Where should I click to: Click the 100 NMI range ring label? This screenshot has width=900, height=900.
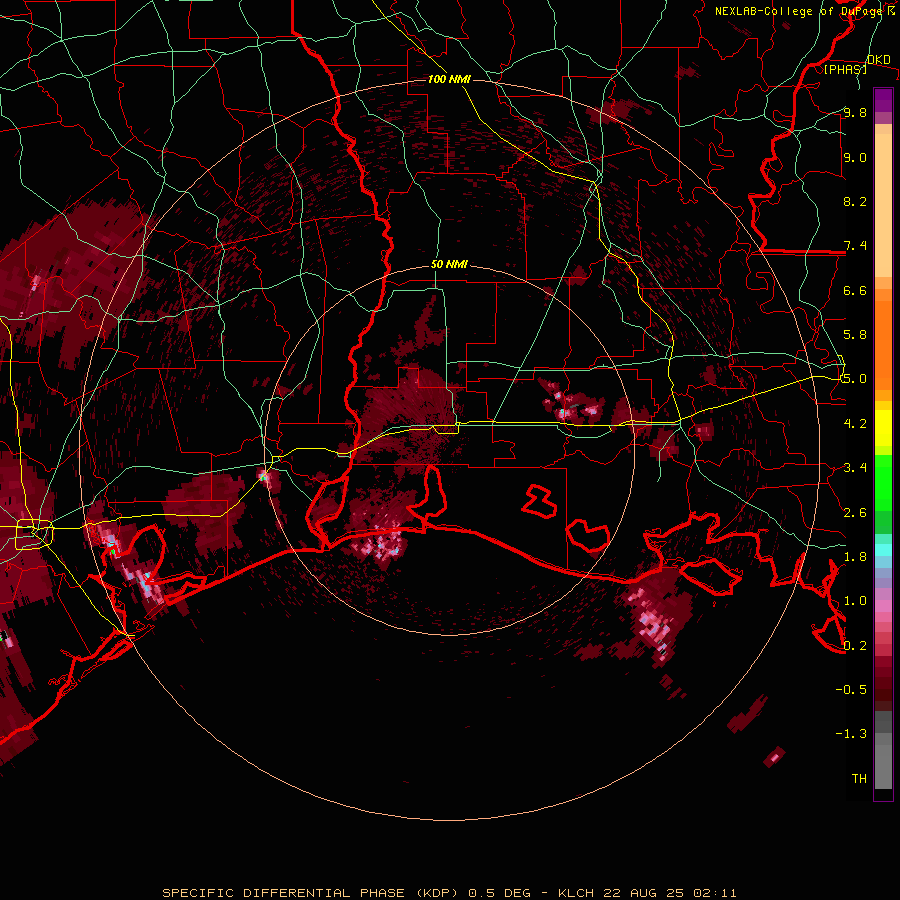(x=449, y=79)
